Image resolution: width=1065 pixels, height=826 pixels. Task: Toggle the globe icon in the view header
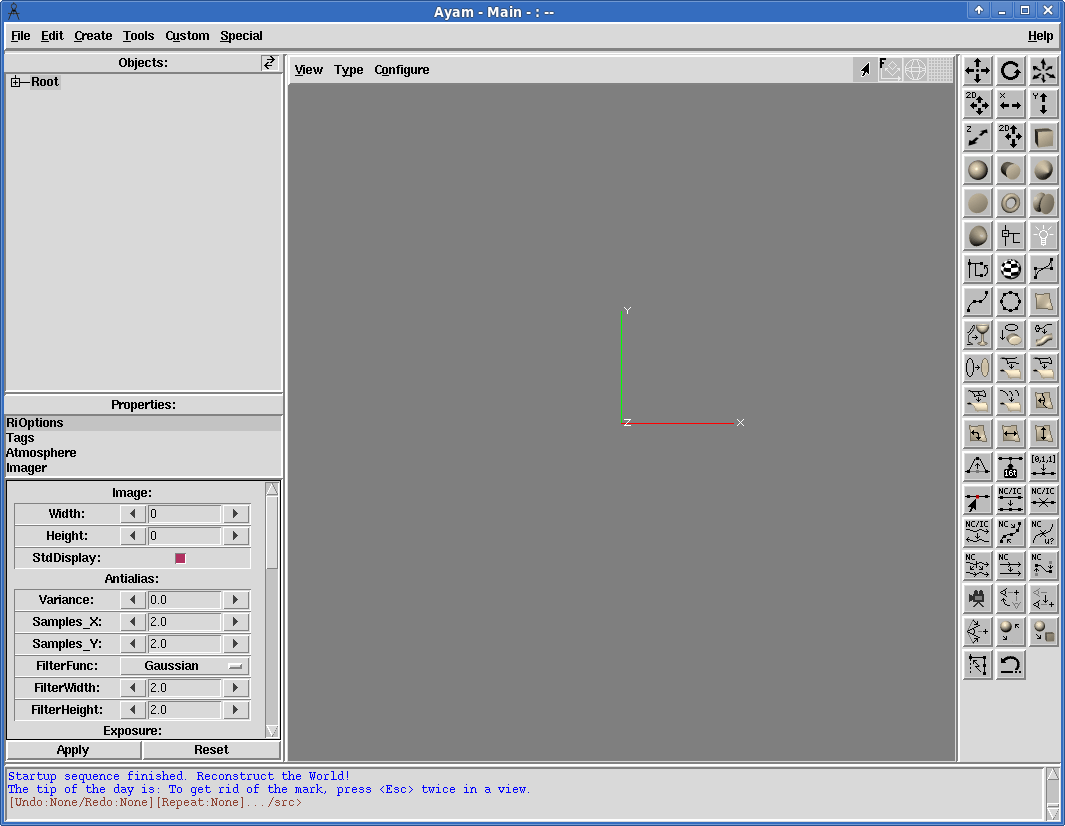pyautogui.click(x=915, y=70)
